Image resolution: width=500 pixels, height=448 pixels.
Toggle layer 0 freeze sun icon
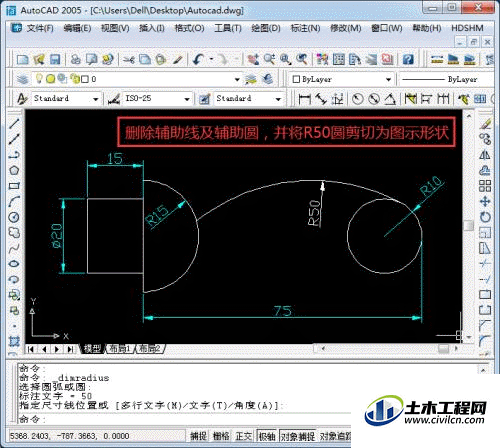(x=50, y=79)
